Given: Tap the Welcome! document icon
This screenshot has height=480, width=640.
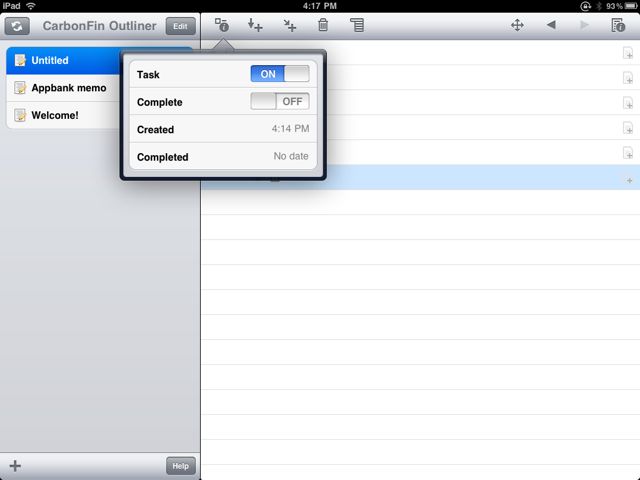Looking at the screenshot, I should point(20,115).
